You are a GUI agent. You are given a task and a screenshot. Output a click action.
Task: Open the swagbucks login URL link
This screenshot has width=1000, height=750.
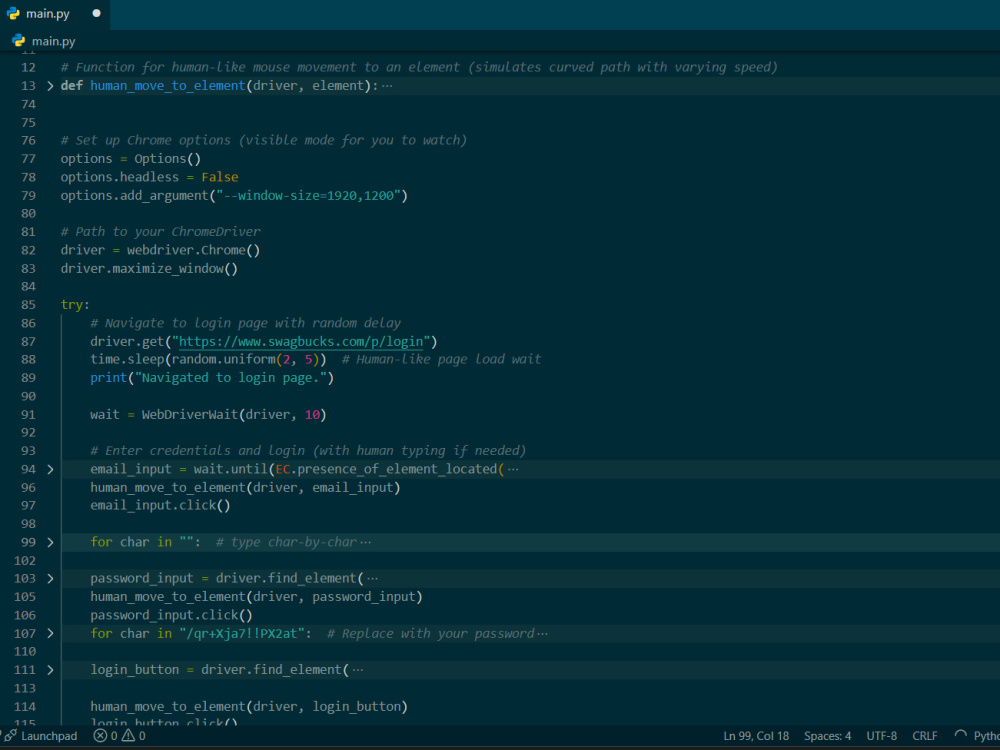301,341
